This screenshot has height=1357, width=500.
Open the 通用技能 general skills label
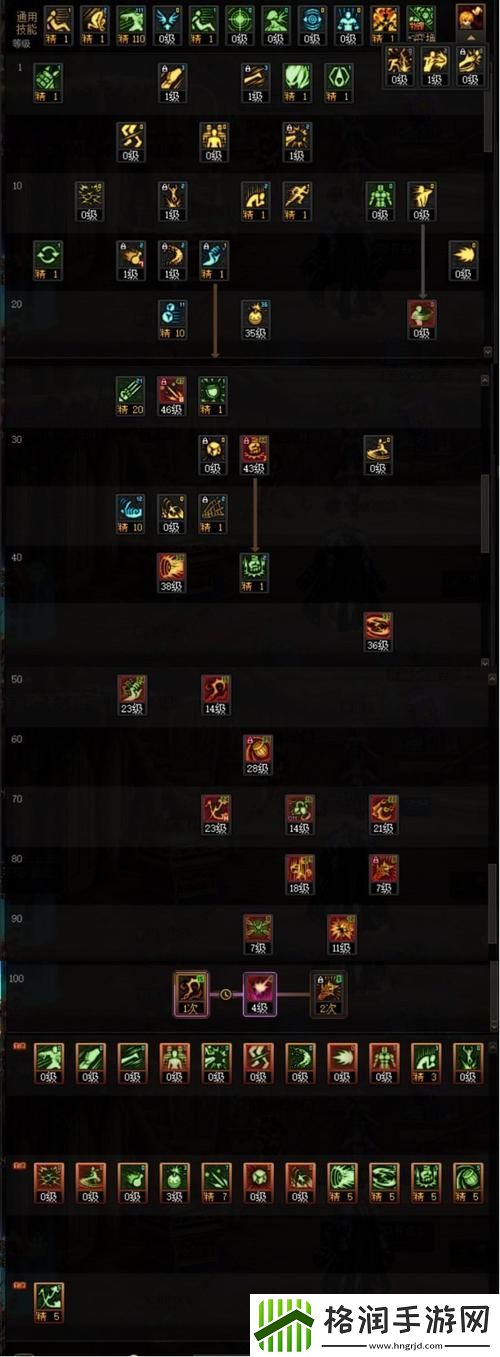(25, 25)
